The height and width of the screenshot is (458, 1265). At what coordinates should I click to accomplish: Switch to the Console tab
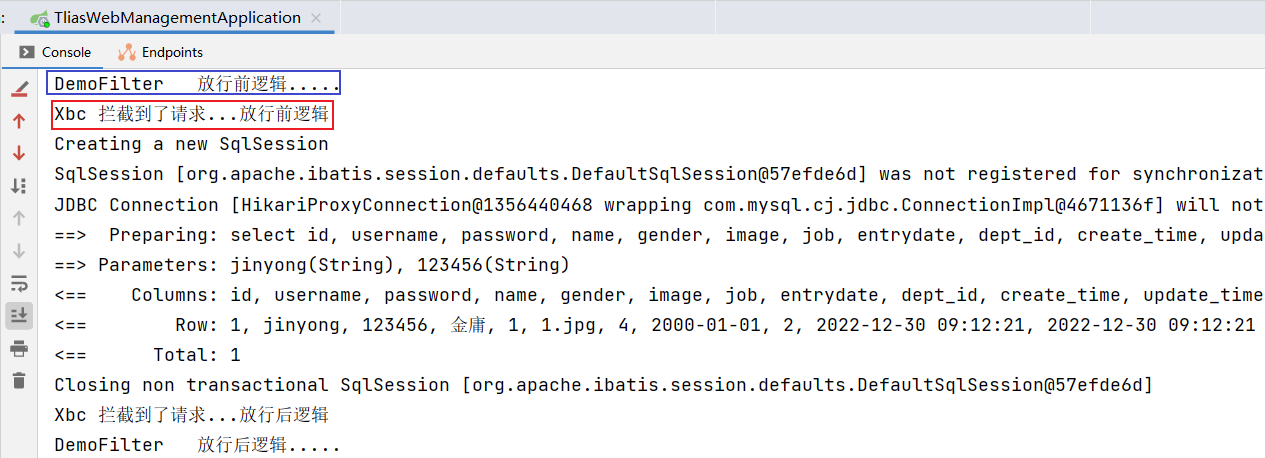coord(55,52)
